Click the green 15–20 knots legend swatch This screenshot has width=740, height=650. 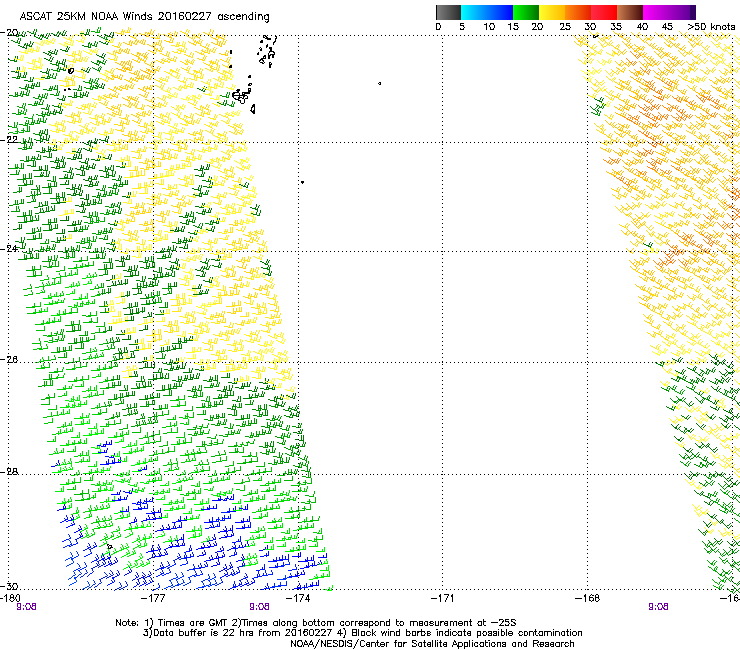(526, 12)
